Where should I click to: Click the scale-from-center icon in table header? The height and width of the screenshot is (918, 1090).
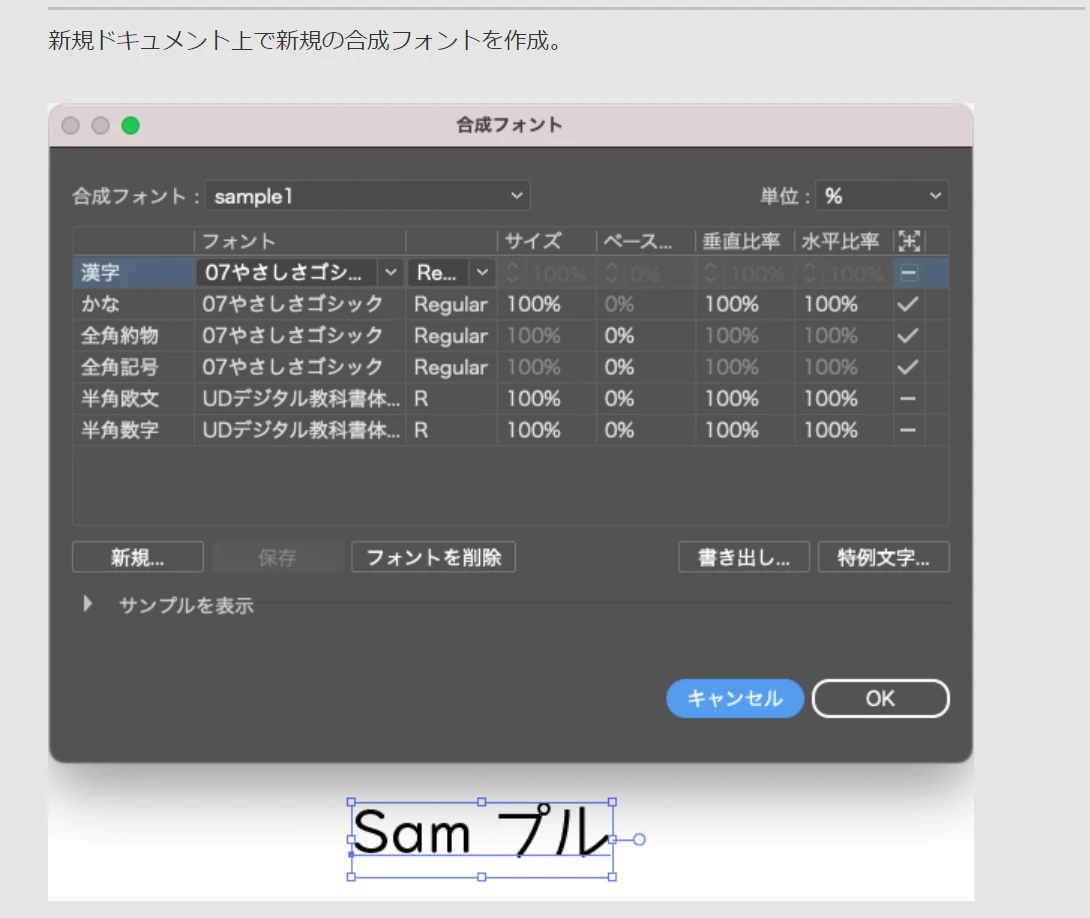click(x=909, y=241)
